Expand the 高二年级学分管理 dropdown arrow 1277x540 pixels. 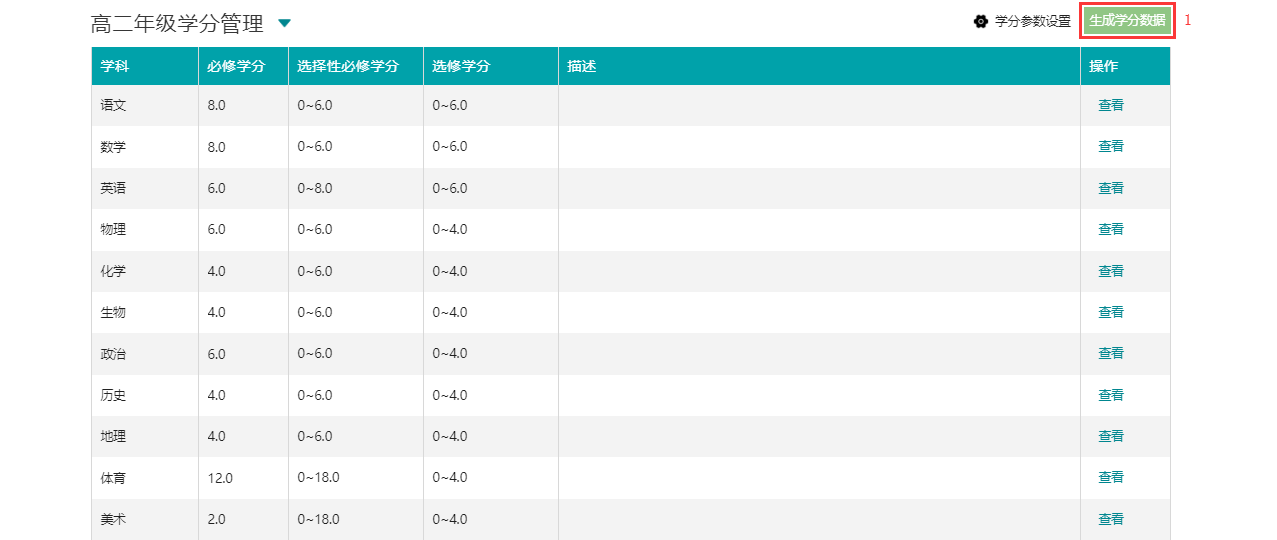[284, 23]
